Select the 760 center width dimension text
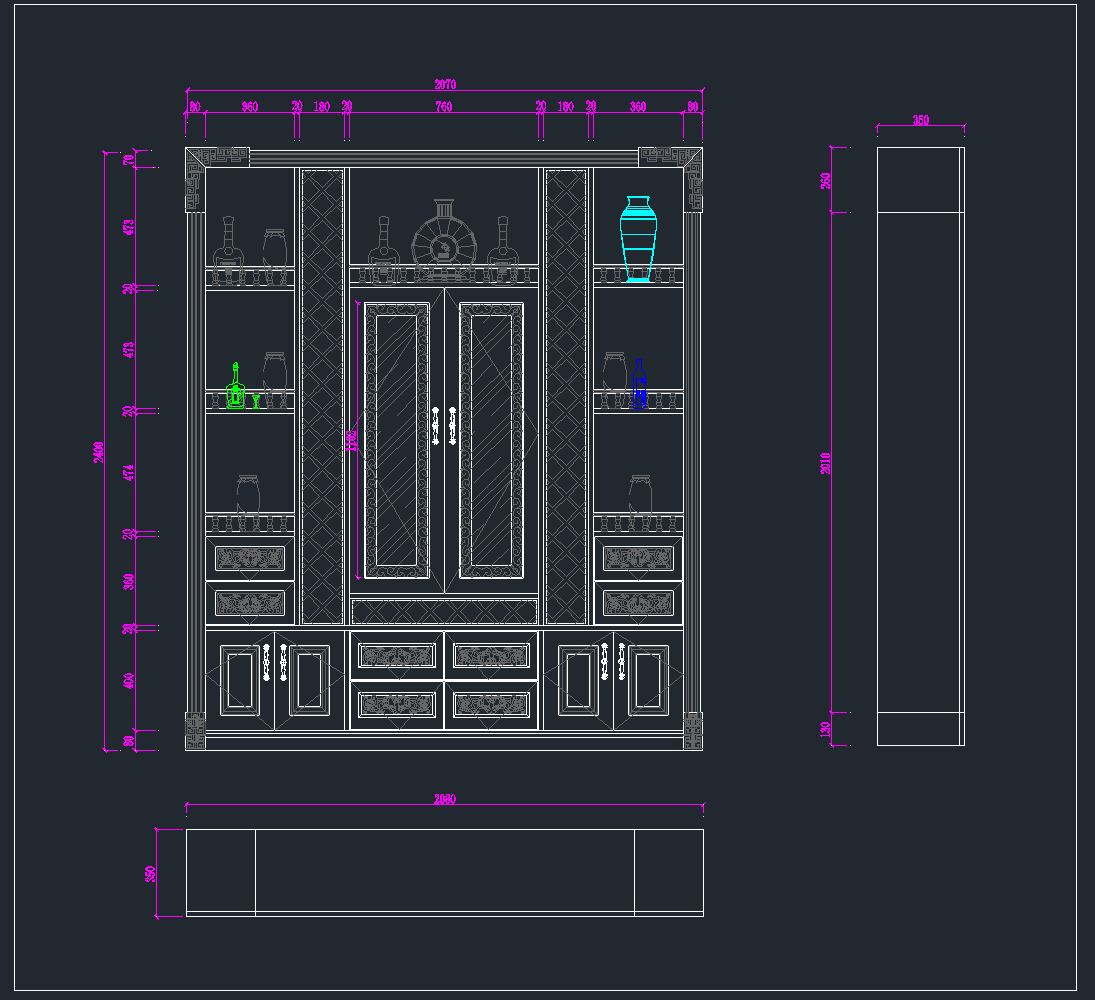 point(443,106)
